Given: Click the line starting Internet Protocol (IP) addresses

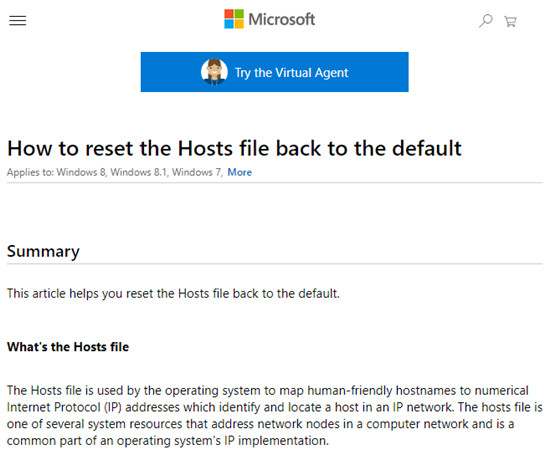Looking at the screenshot, I should 275,407.
